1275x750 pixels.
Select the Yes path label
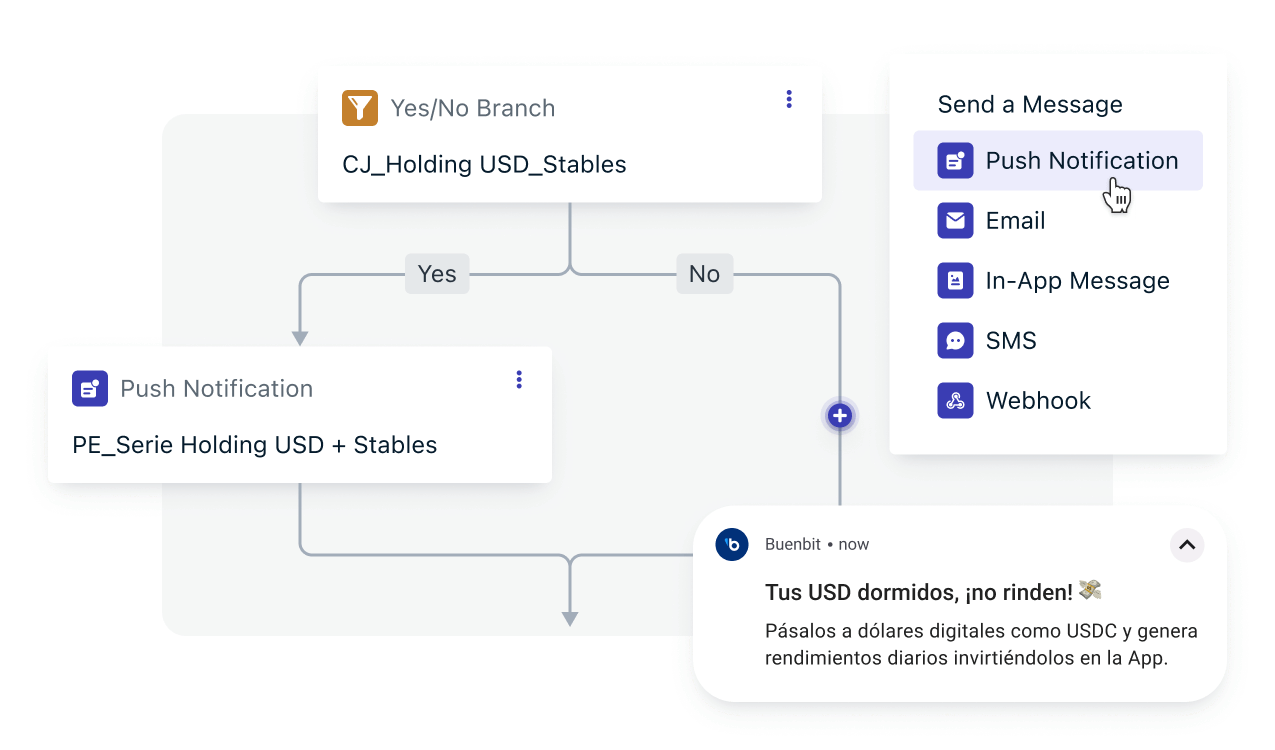tap(436, 273)
